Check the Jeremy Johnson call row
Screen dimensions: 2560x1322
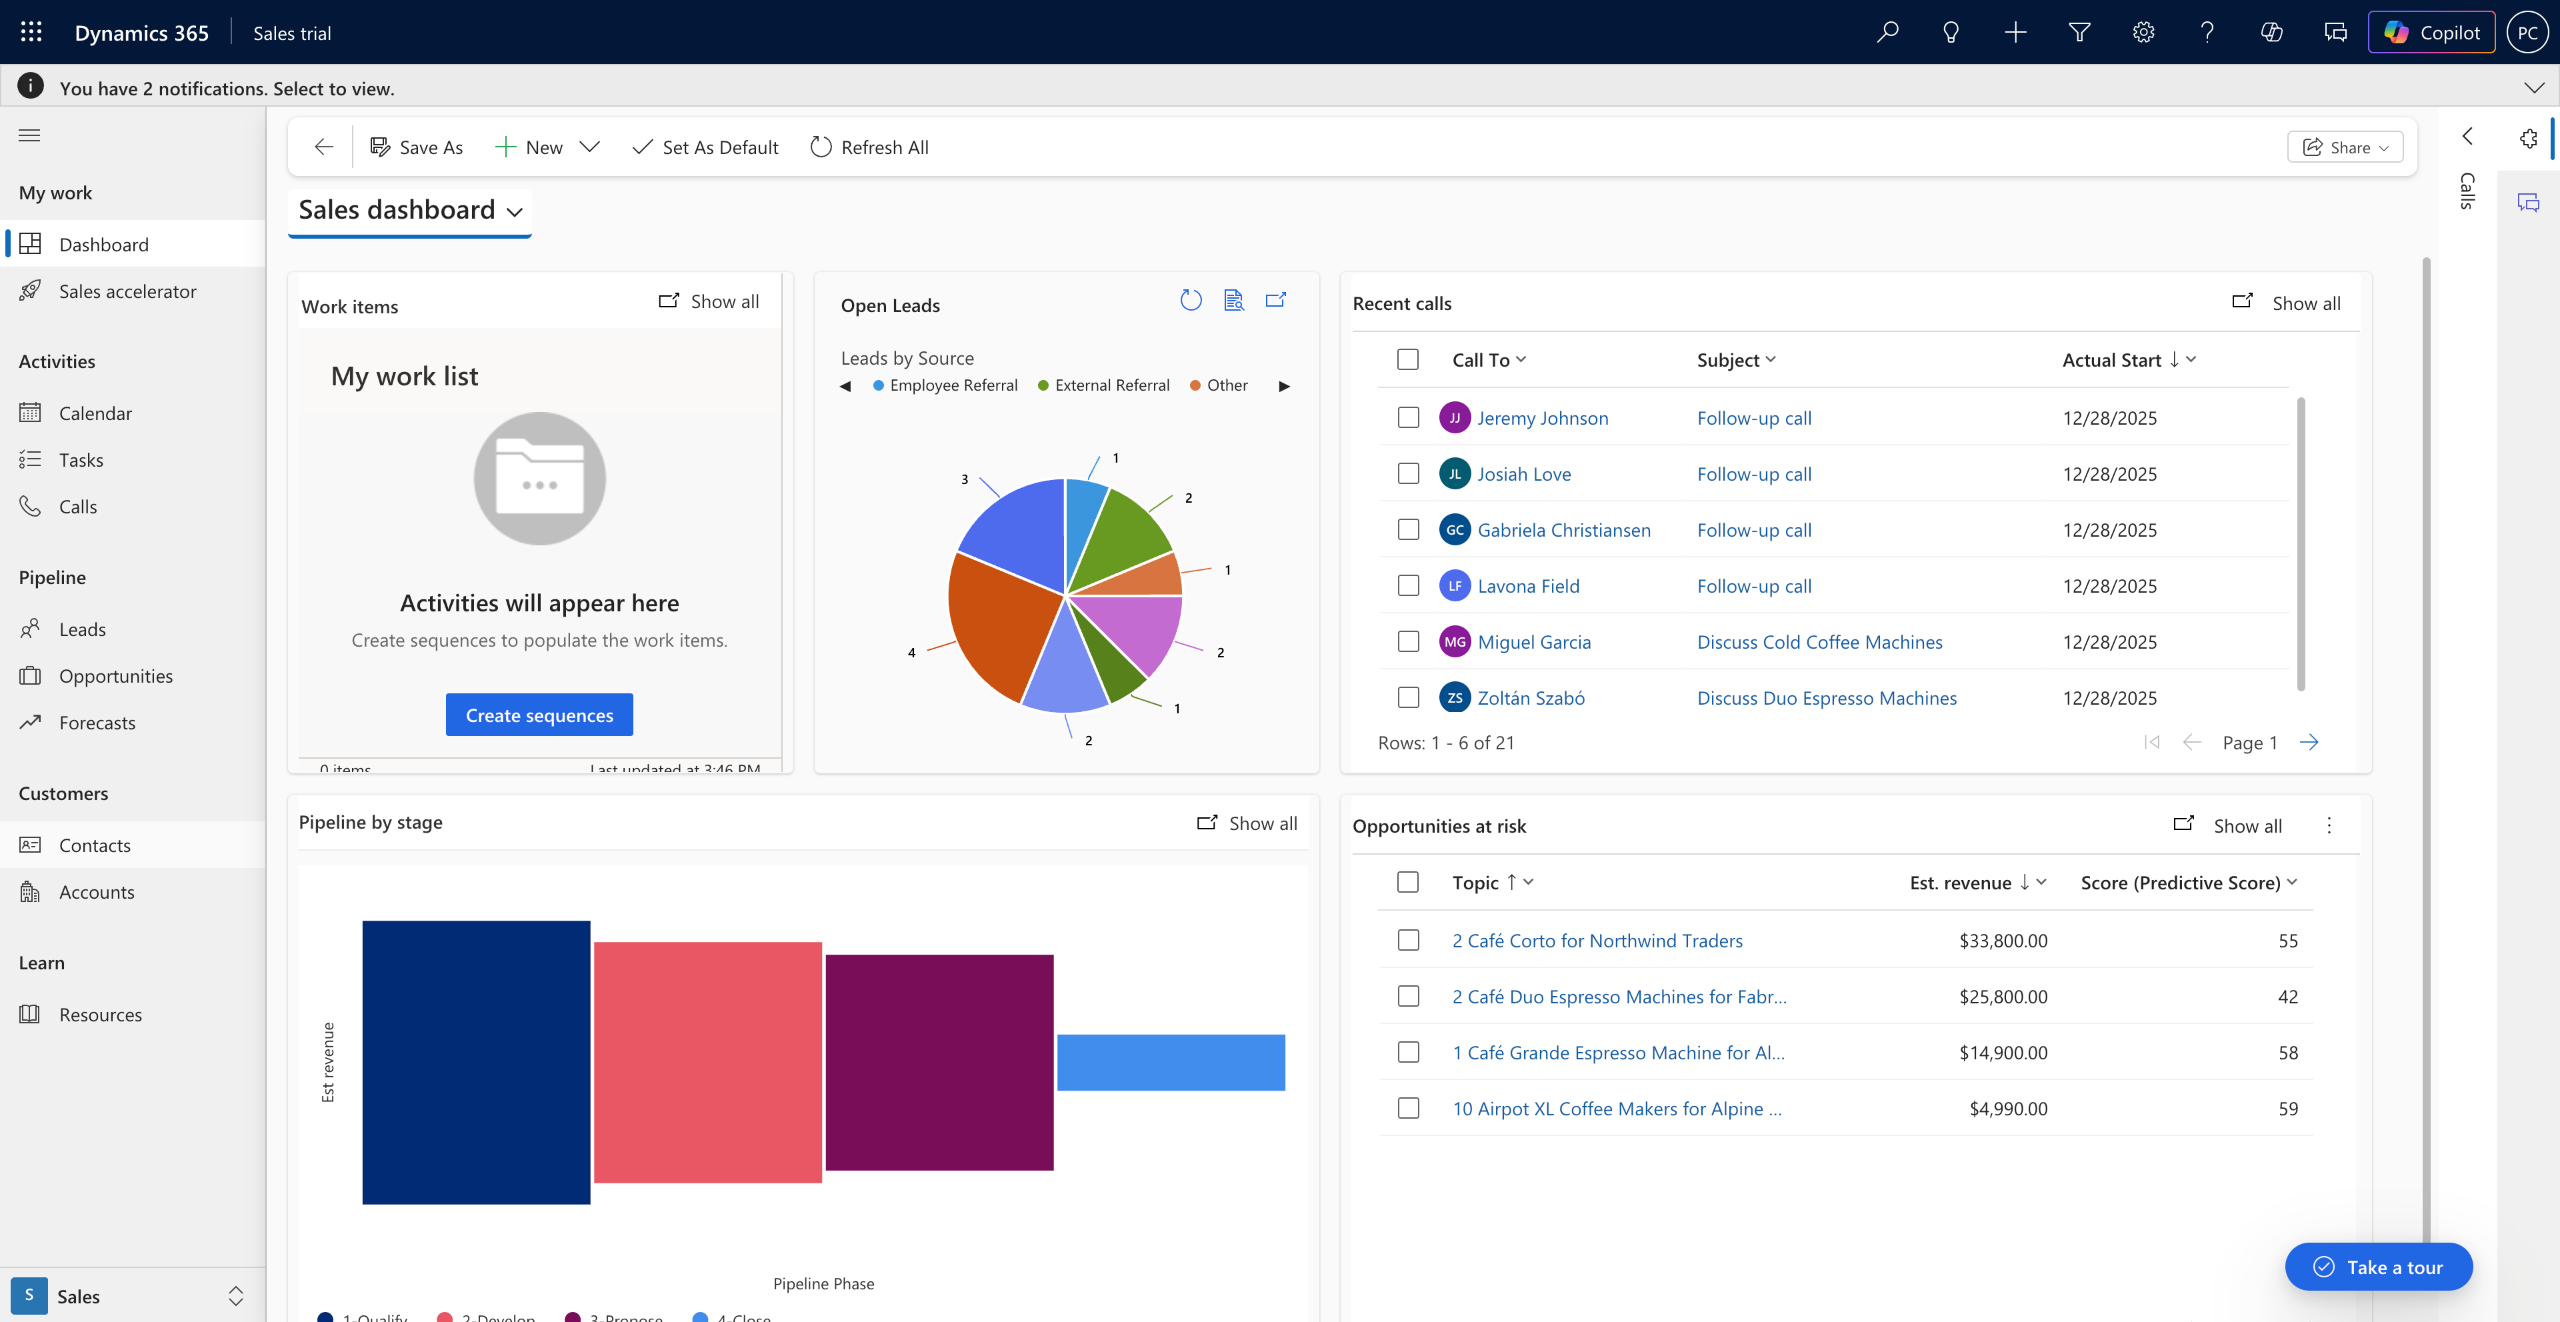1408,417
